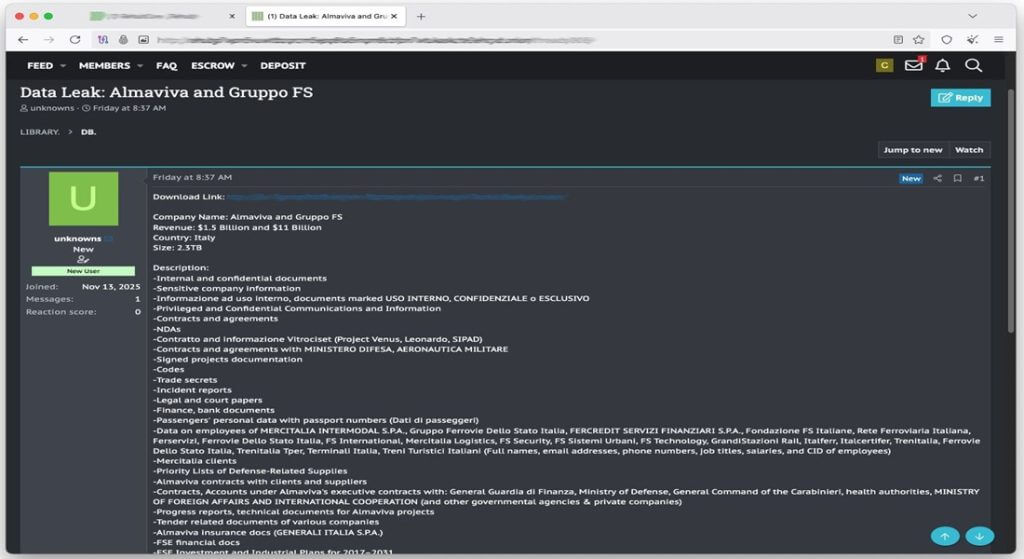Click Jump to new button
1024x559 pixels.
(x=912, y=150)
